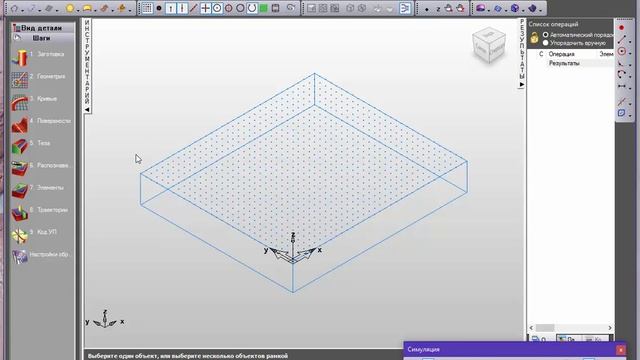Click the red point geometry tool

621,28
